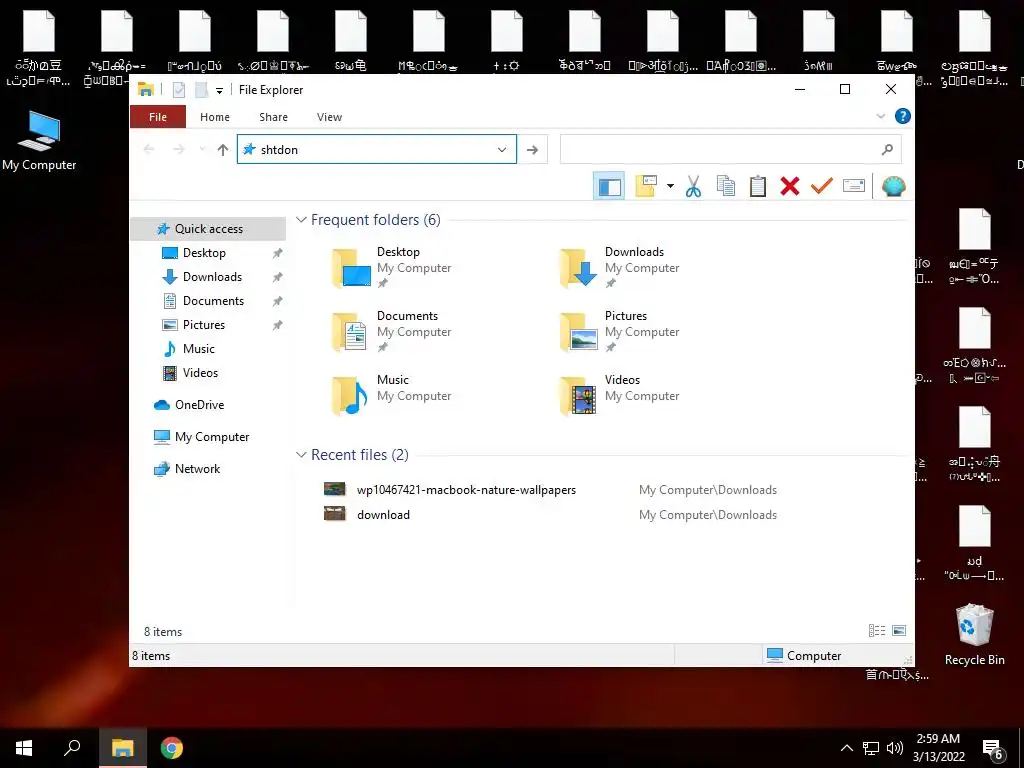Select Pictures in navigation pane
Image resolution: width=1024 pixels, height=768 pixels.
[204, 325]
